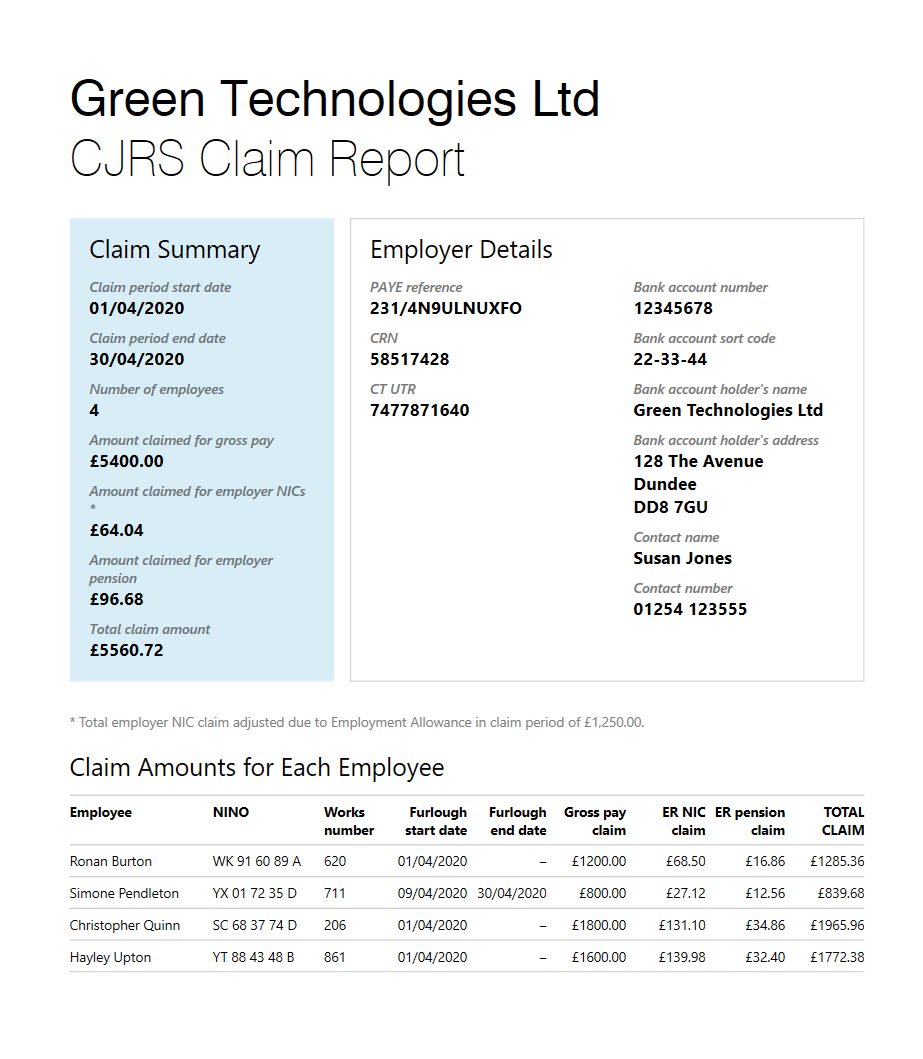The width and height of the screenshot is (923, 1059).
Task: Click ER pension claim £32.40
Action: [x=765, y=958]
